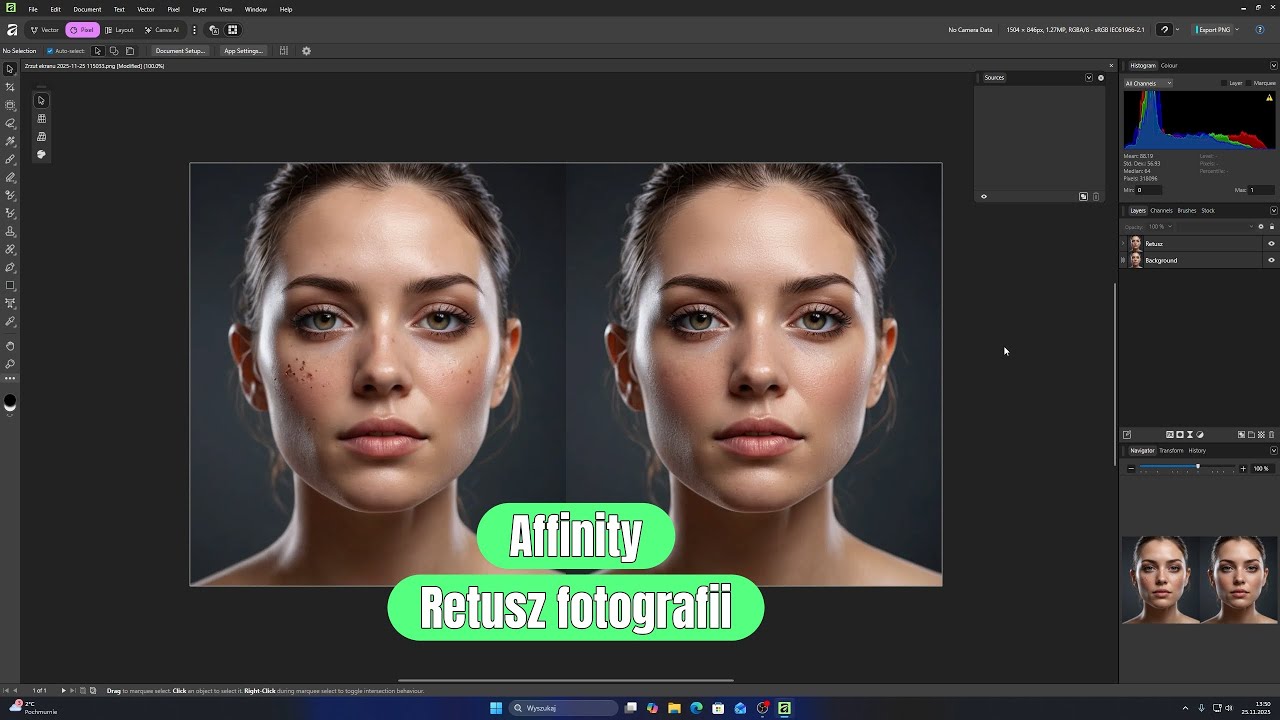This screenshot has width=1280, height=720.
Task: Hide the Background layer
Action: pyautogui.click(x=1271, y=260)
